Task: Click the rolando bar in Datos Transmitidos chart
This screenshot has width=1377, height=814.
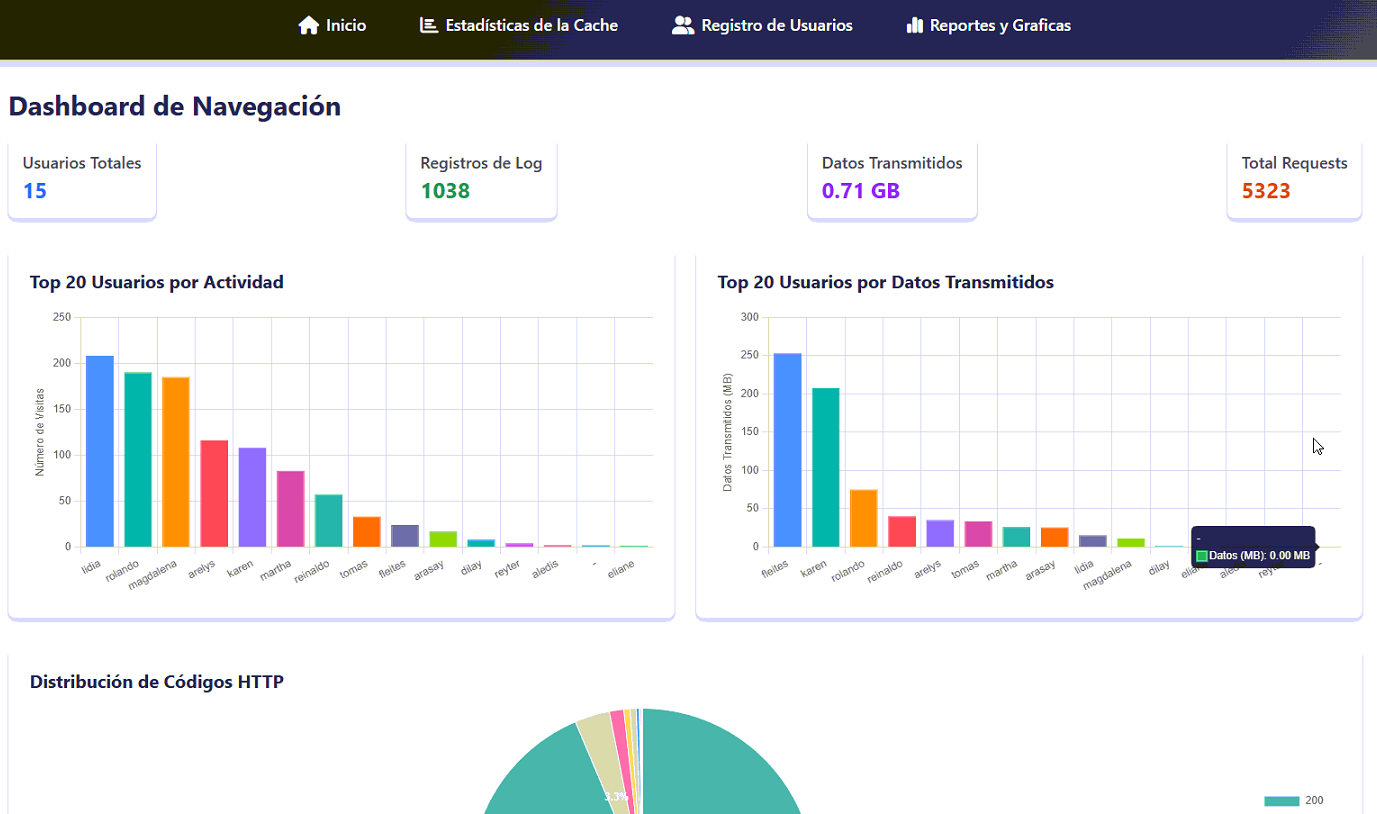Action: [864, 518]
